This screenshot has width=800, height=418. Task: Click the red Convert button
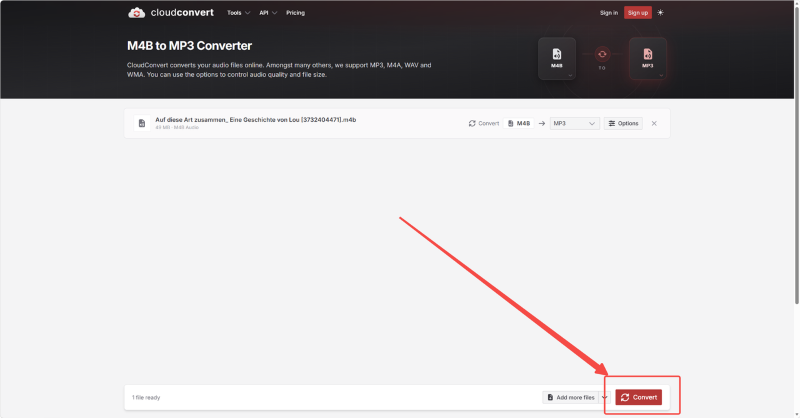tap(638, 397)
